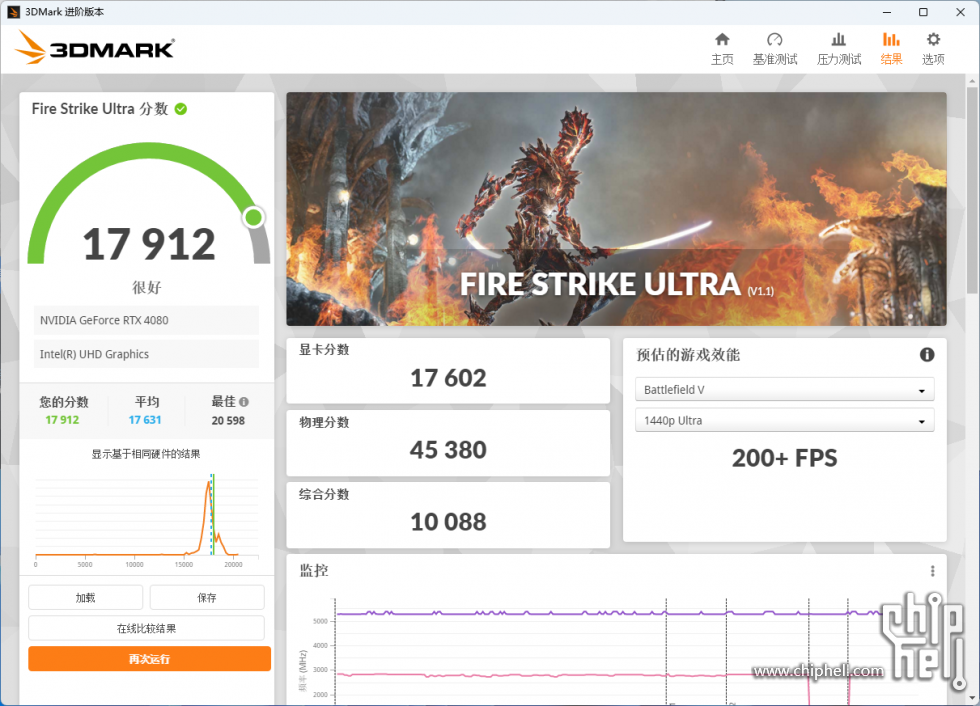Go to 基准测试 benchmark gauge icon

[774, 40]
